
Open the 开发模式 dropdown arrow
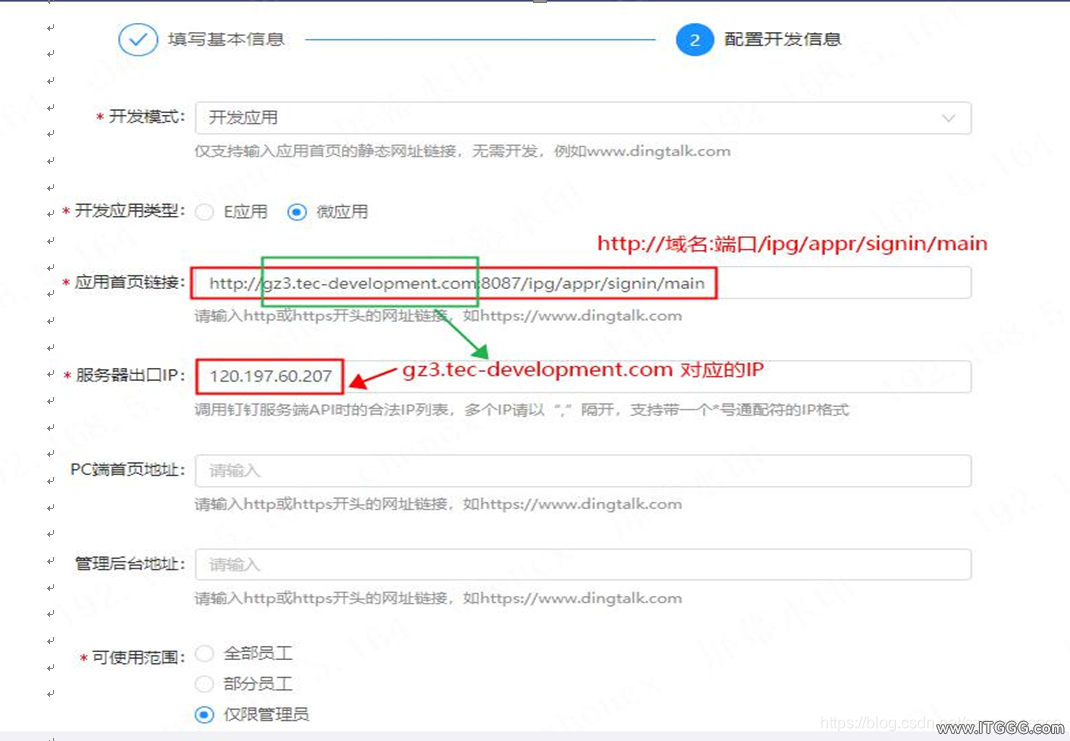tap(949, 118)
